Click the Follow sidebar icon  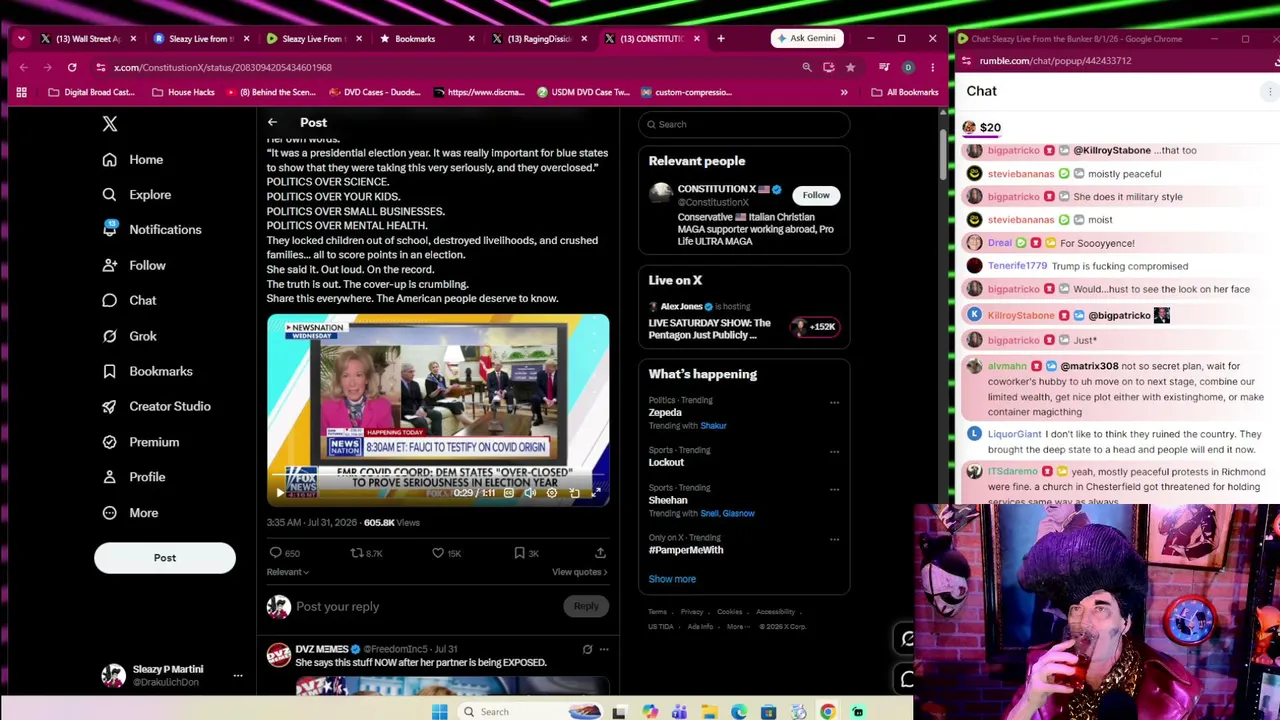[109, 265]
